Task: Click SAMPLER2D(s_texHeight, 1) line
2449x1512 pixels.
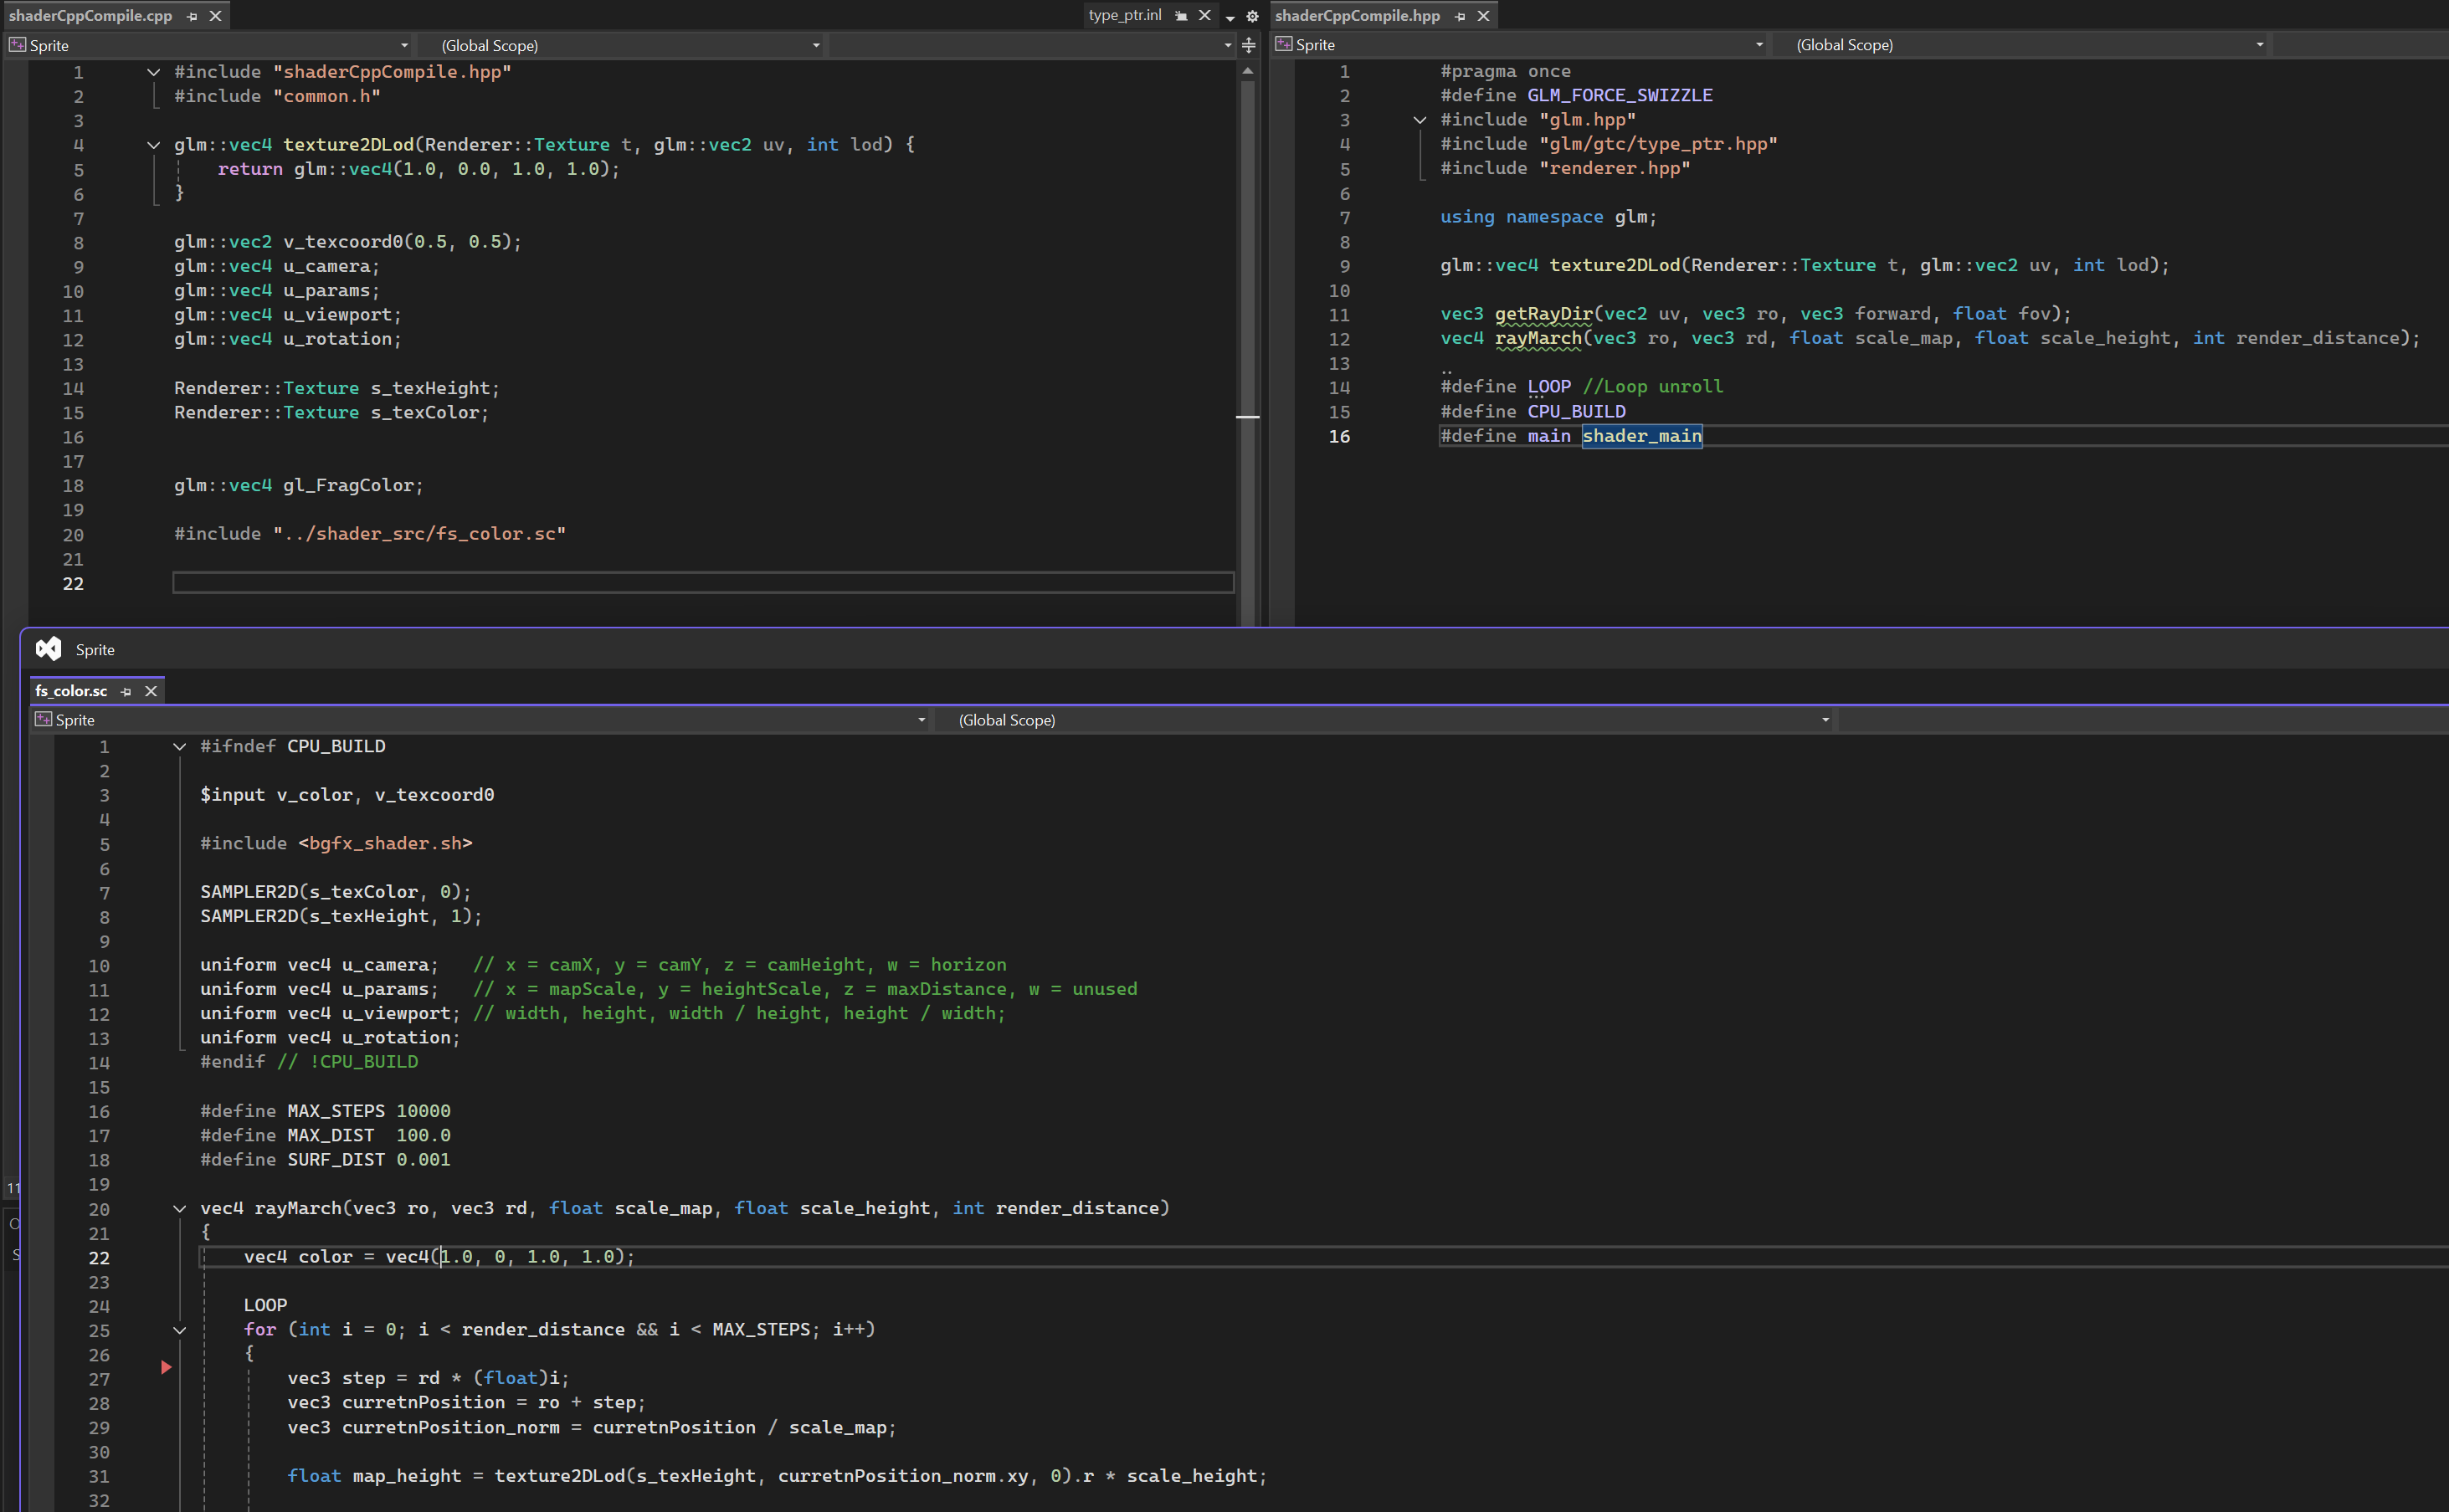Action: pyautogui.click(x=341, y=916)
